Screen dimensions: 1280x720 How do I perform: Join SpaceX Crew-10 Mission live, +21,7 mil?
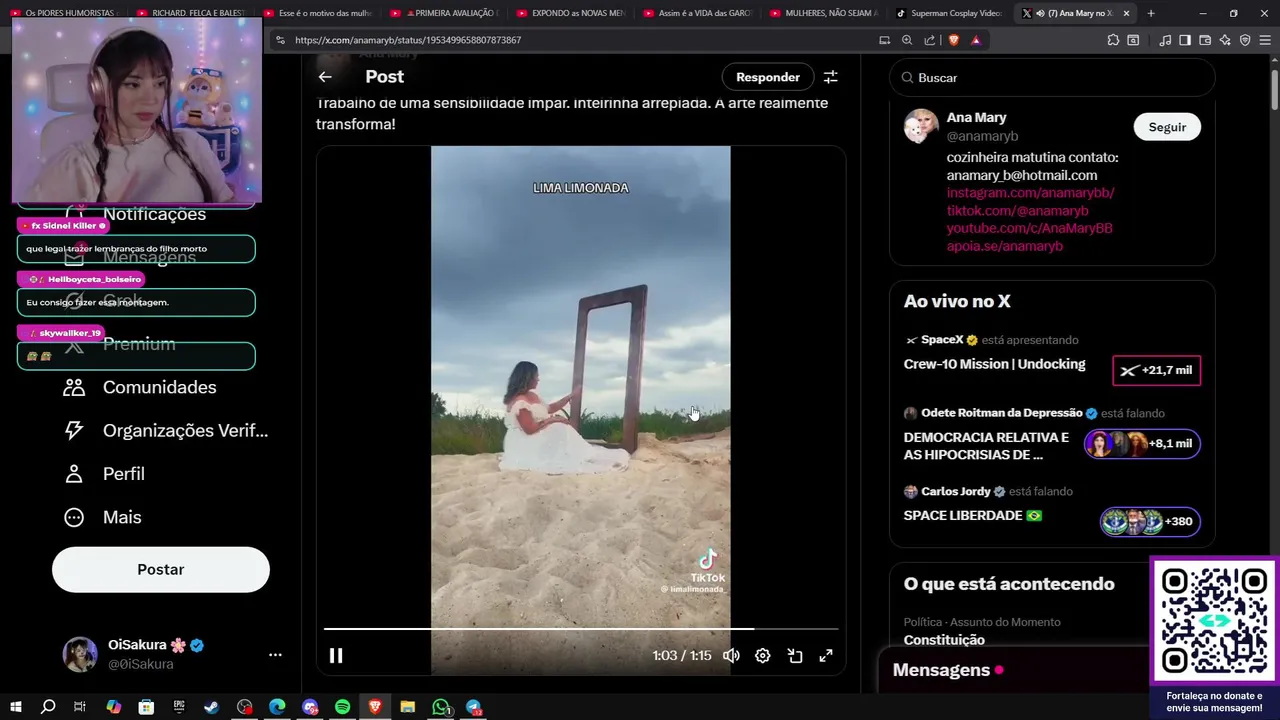(1157, 370)
